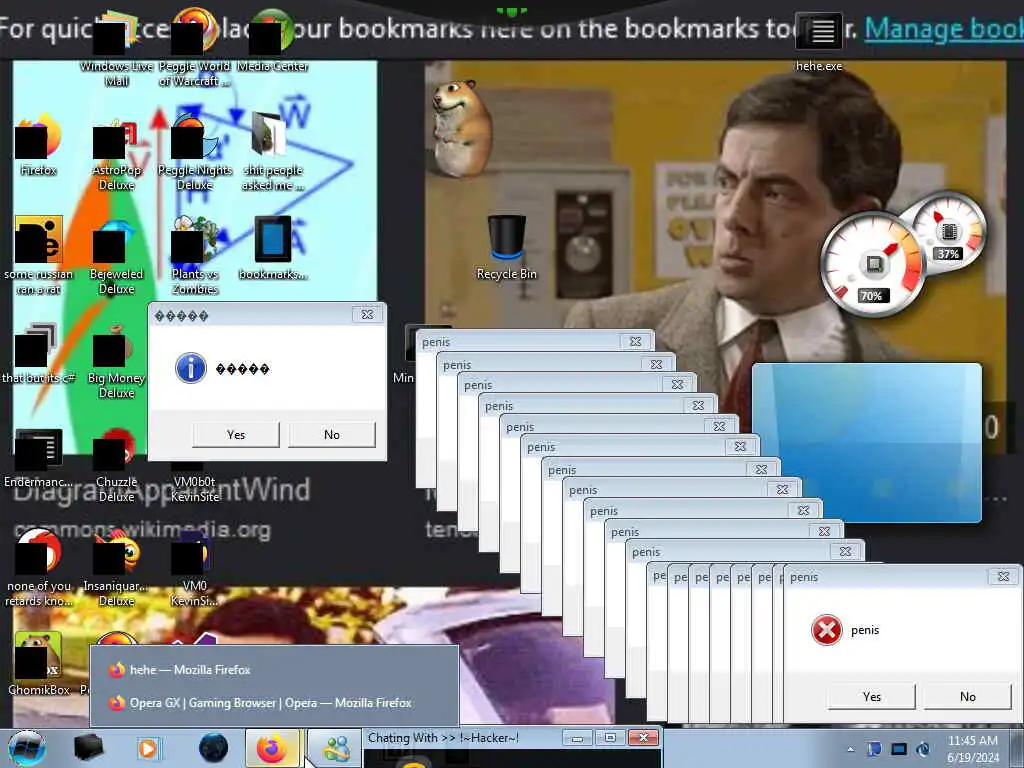Close the ????? dialog with its X
The image size is (1024, 768).
367,315
